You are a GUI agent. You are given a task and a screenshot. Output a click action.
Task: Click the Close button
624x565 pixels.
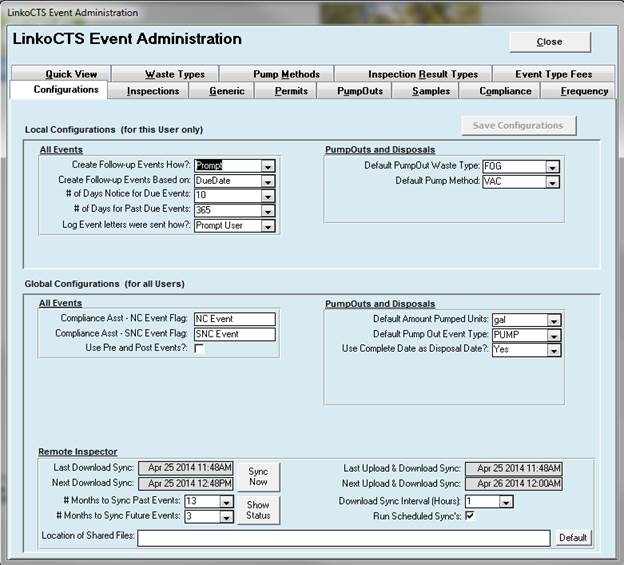point(549,42)
